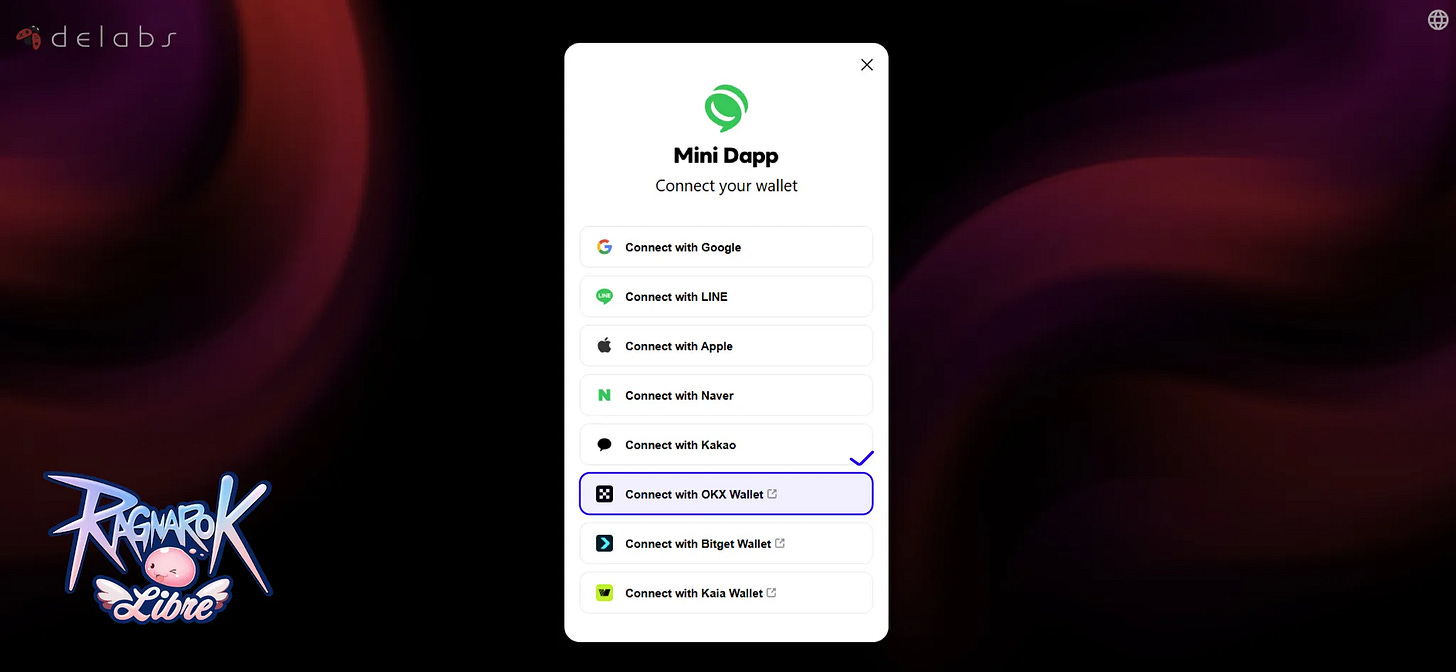Click the Bitget Wallet arrow icon

pyautogui.click(x=604, y=544)
